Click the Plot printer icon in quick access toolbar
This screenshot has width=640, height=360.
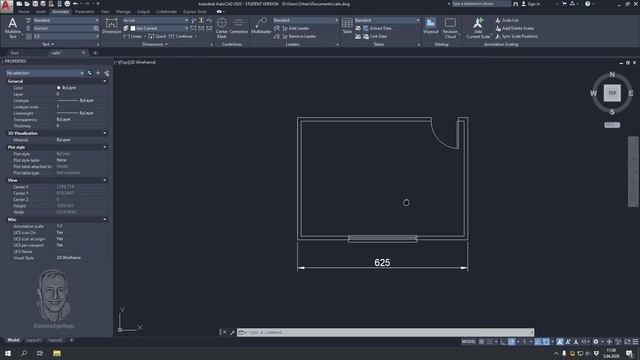pos(67,4)
